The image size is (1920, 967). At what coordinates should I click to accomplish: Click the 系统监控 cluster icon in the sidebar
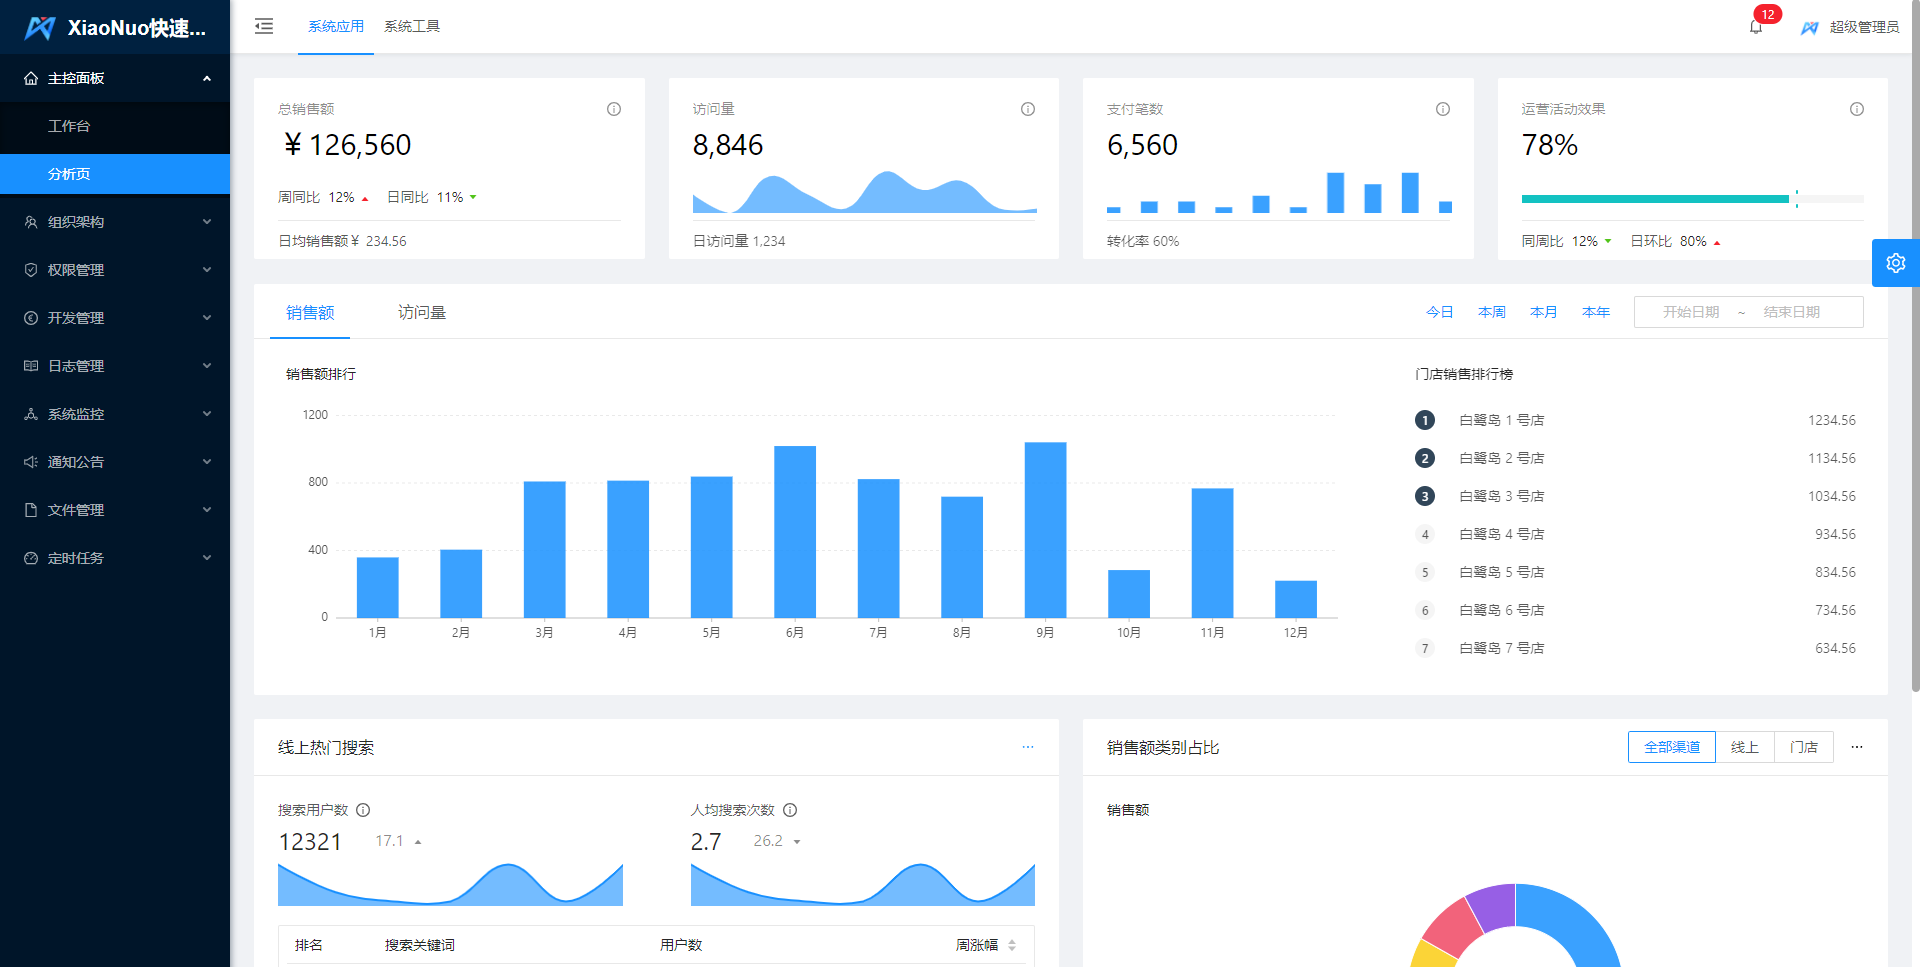pos(31,414)
